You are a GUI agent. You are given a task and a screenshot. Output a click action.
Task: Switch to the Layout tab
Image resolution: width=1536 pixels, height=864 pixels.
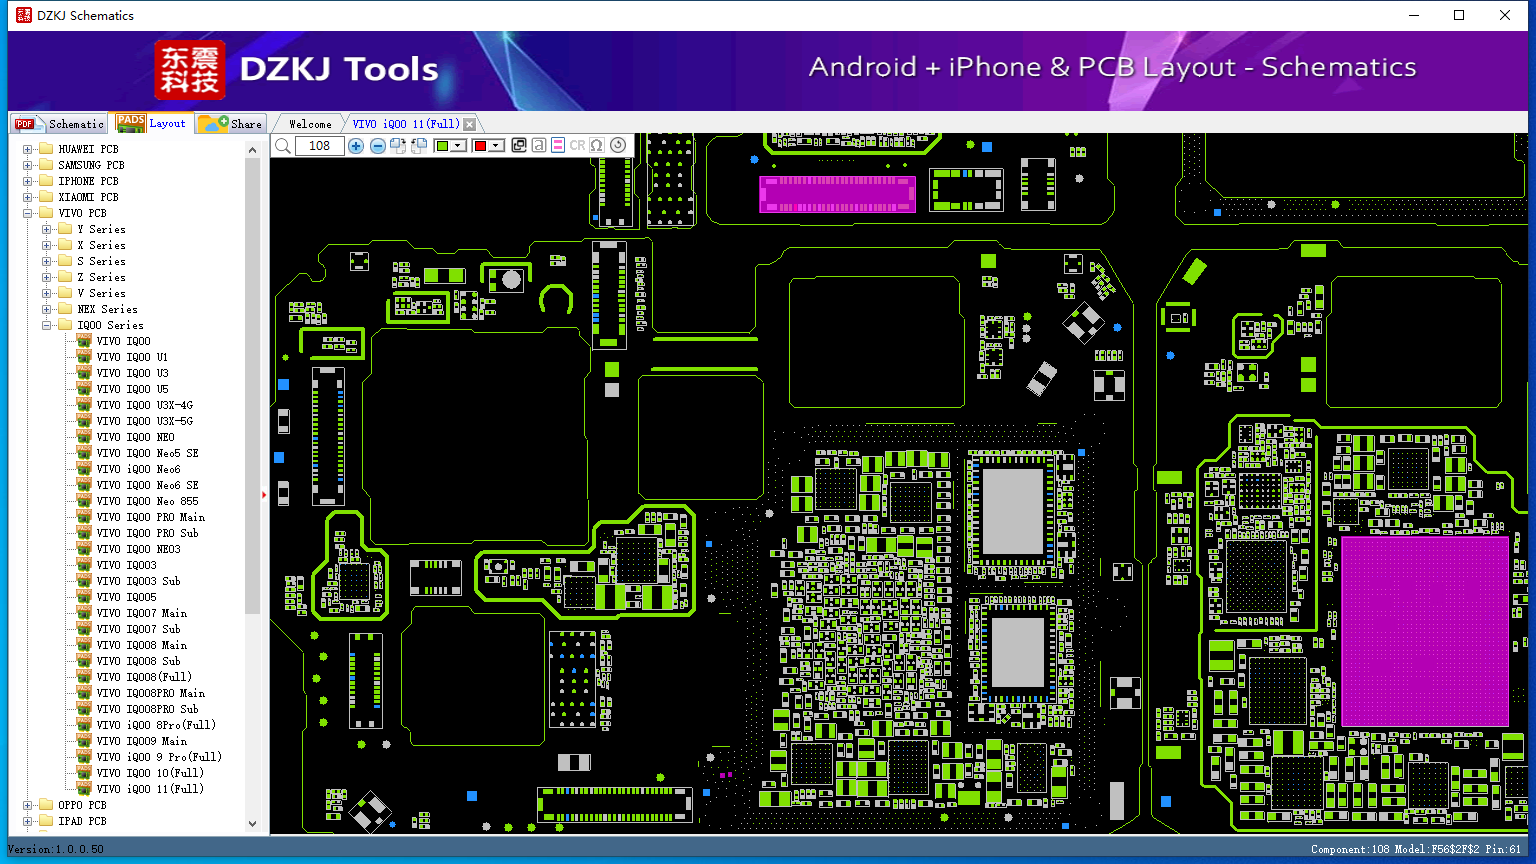point(151,123)
